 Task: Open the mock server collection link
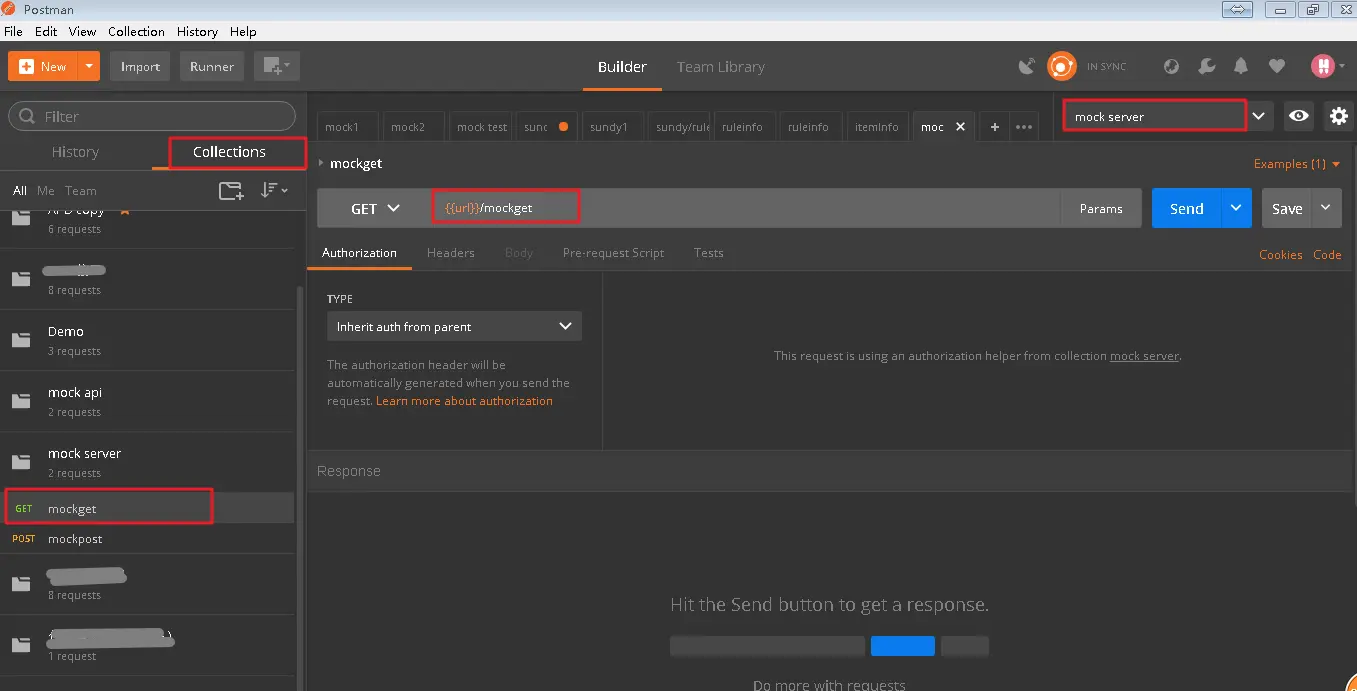(x=1144, y=356)
